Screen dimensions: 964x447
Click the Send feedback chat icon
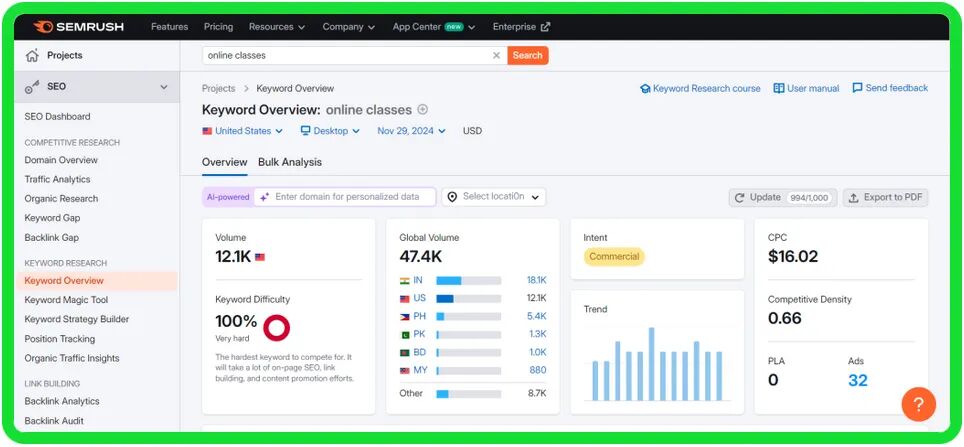(857, 88)
